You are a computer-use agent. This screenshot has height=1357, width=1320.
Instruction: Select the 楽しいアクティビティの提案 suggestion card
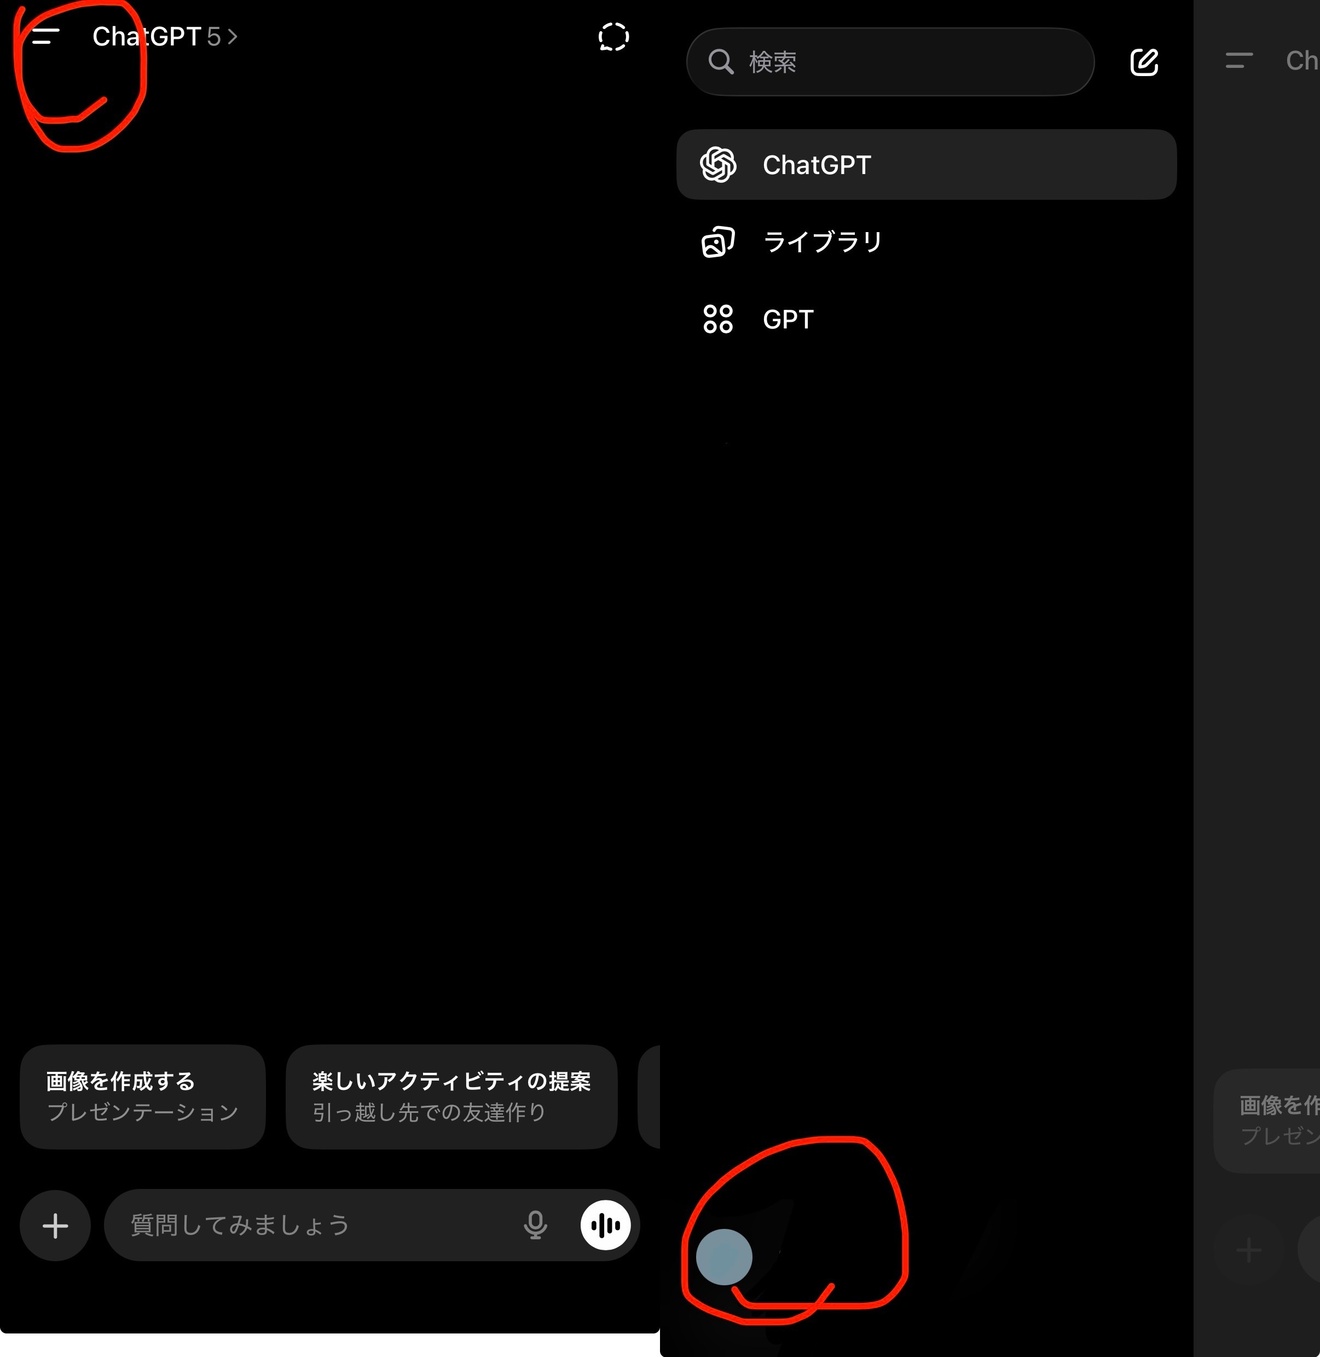(451, 1097)
